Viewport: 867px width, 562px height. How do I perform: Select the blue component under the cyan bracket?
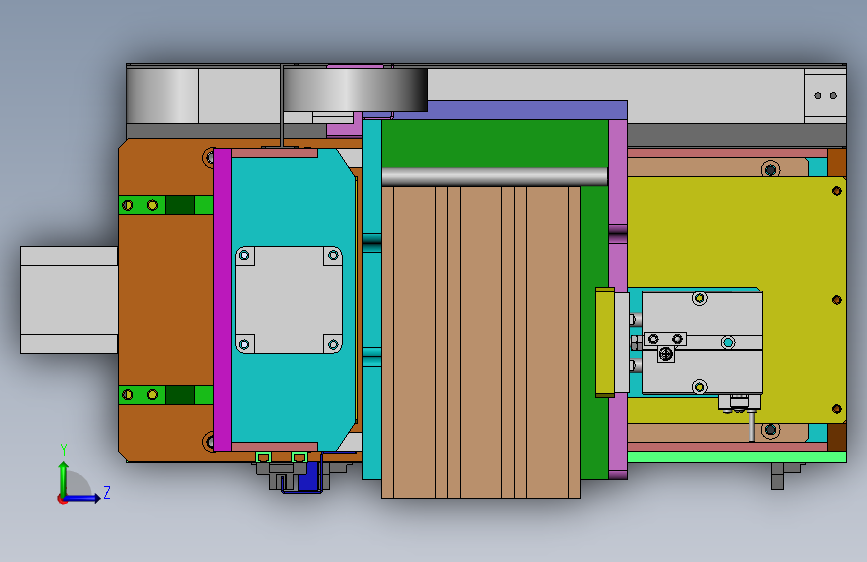click(x=308, y=476)
